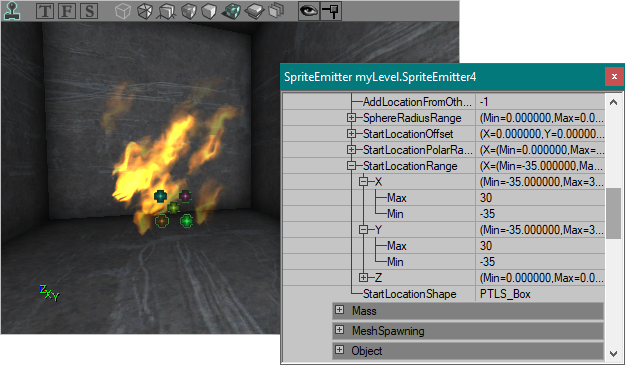Screen dimensions: 625x365
Task: Toggle the lock-to-actor pin button
Action: click(x=330, y=11)
